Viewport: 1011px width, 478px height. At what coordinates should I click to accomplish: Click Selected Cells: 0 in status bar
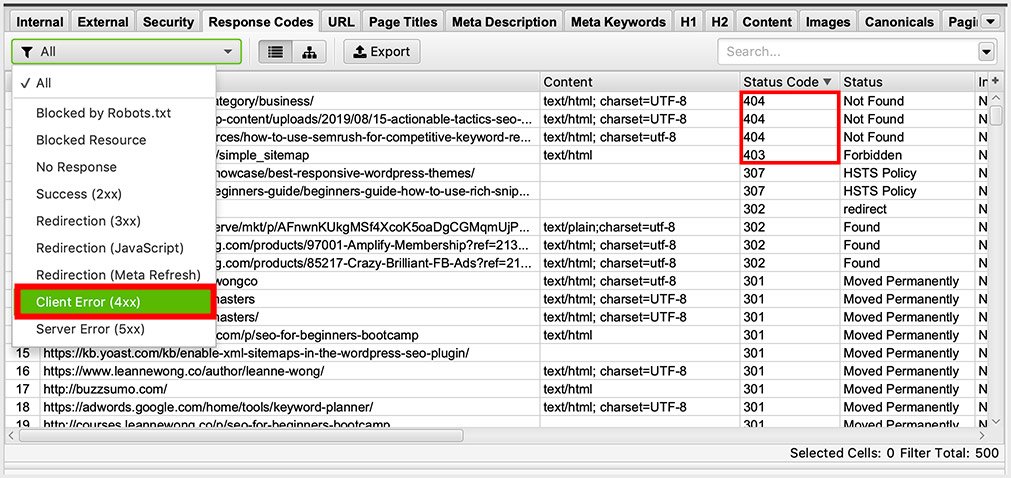tap(842, 453)
